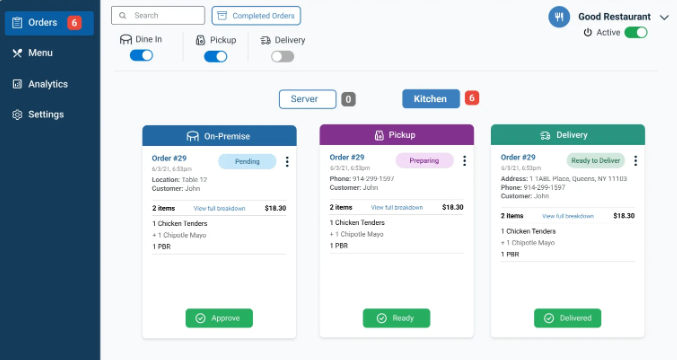Click the Menu utensils icon in sidebar
The width and height of the screenshot is (677, 360).
(17, 53)
